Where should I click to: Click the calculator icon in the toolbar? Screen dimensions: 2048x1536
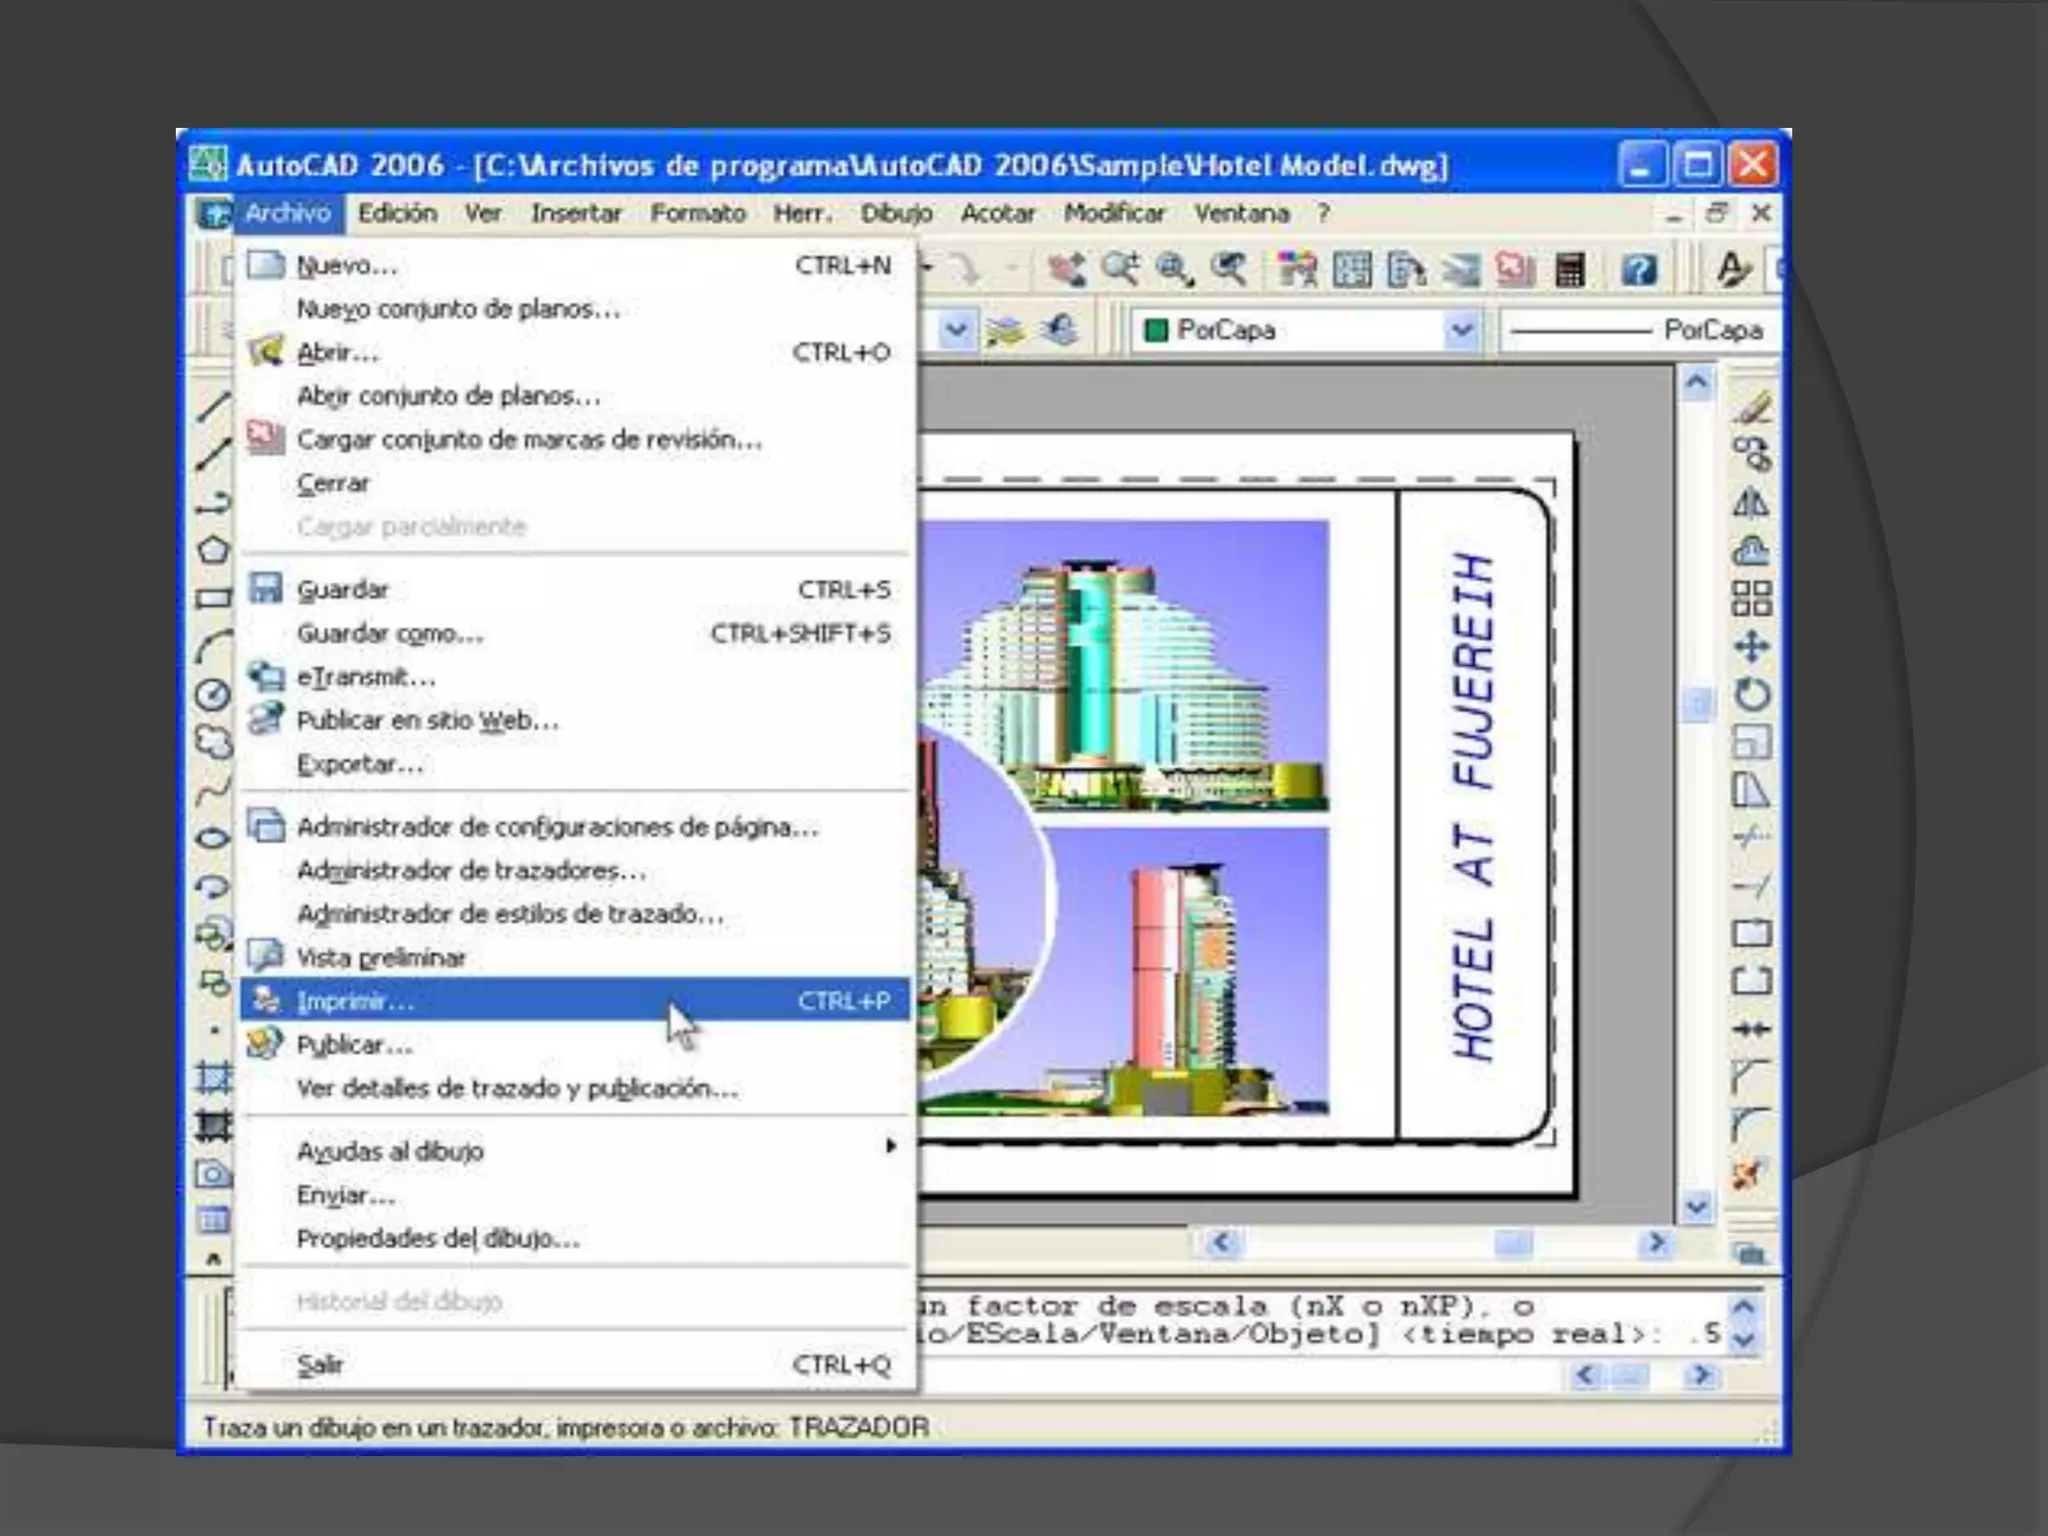1570,269
